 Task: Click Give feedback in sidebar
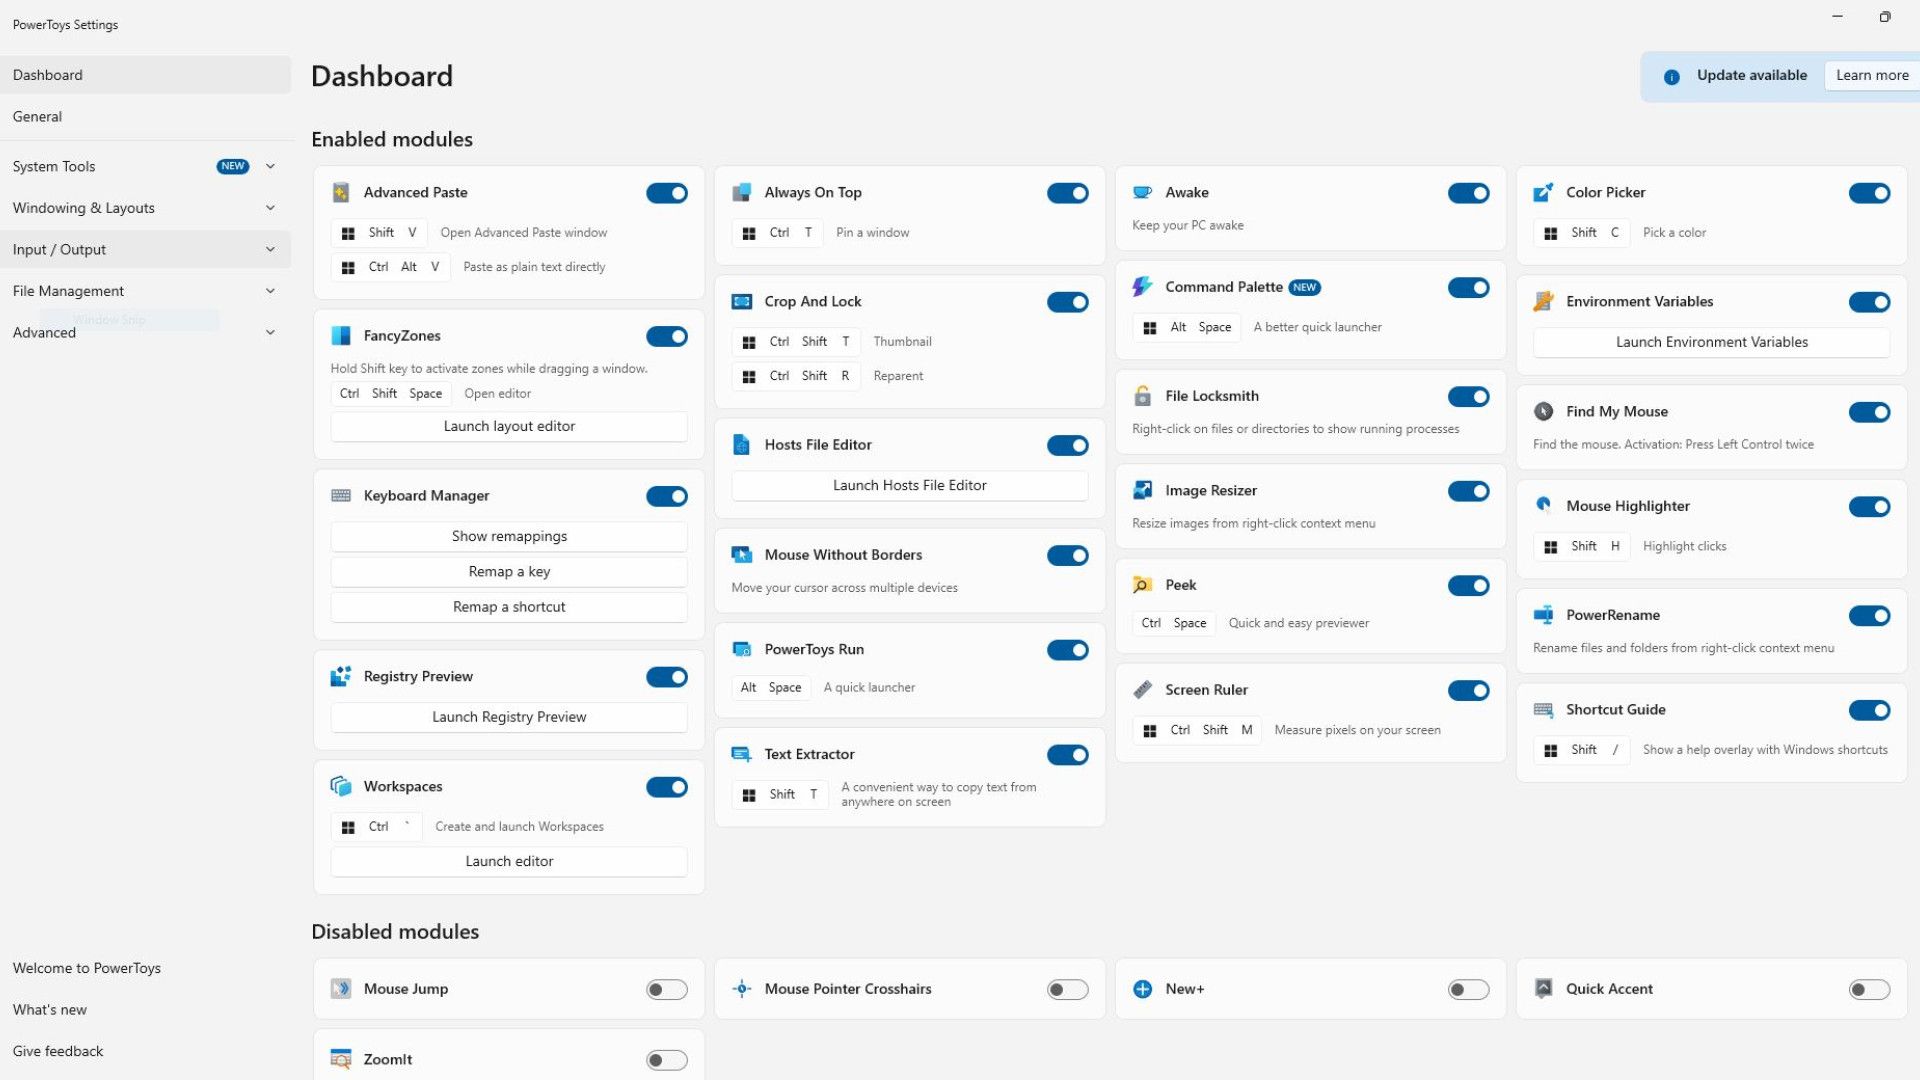[146, 1051]
